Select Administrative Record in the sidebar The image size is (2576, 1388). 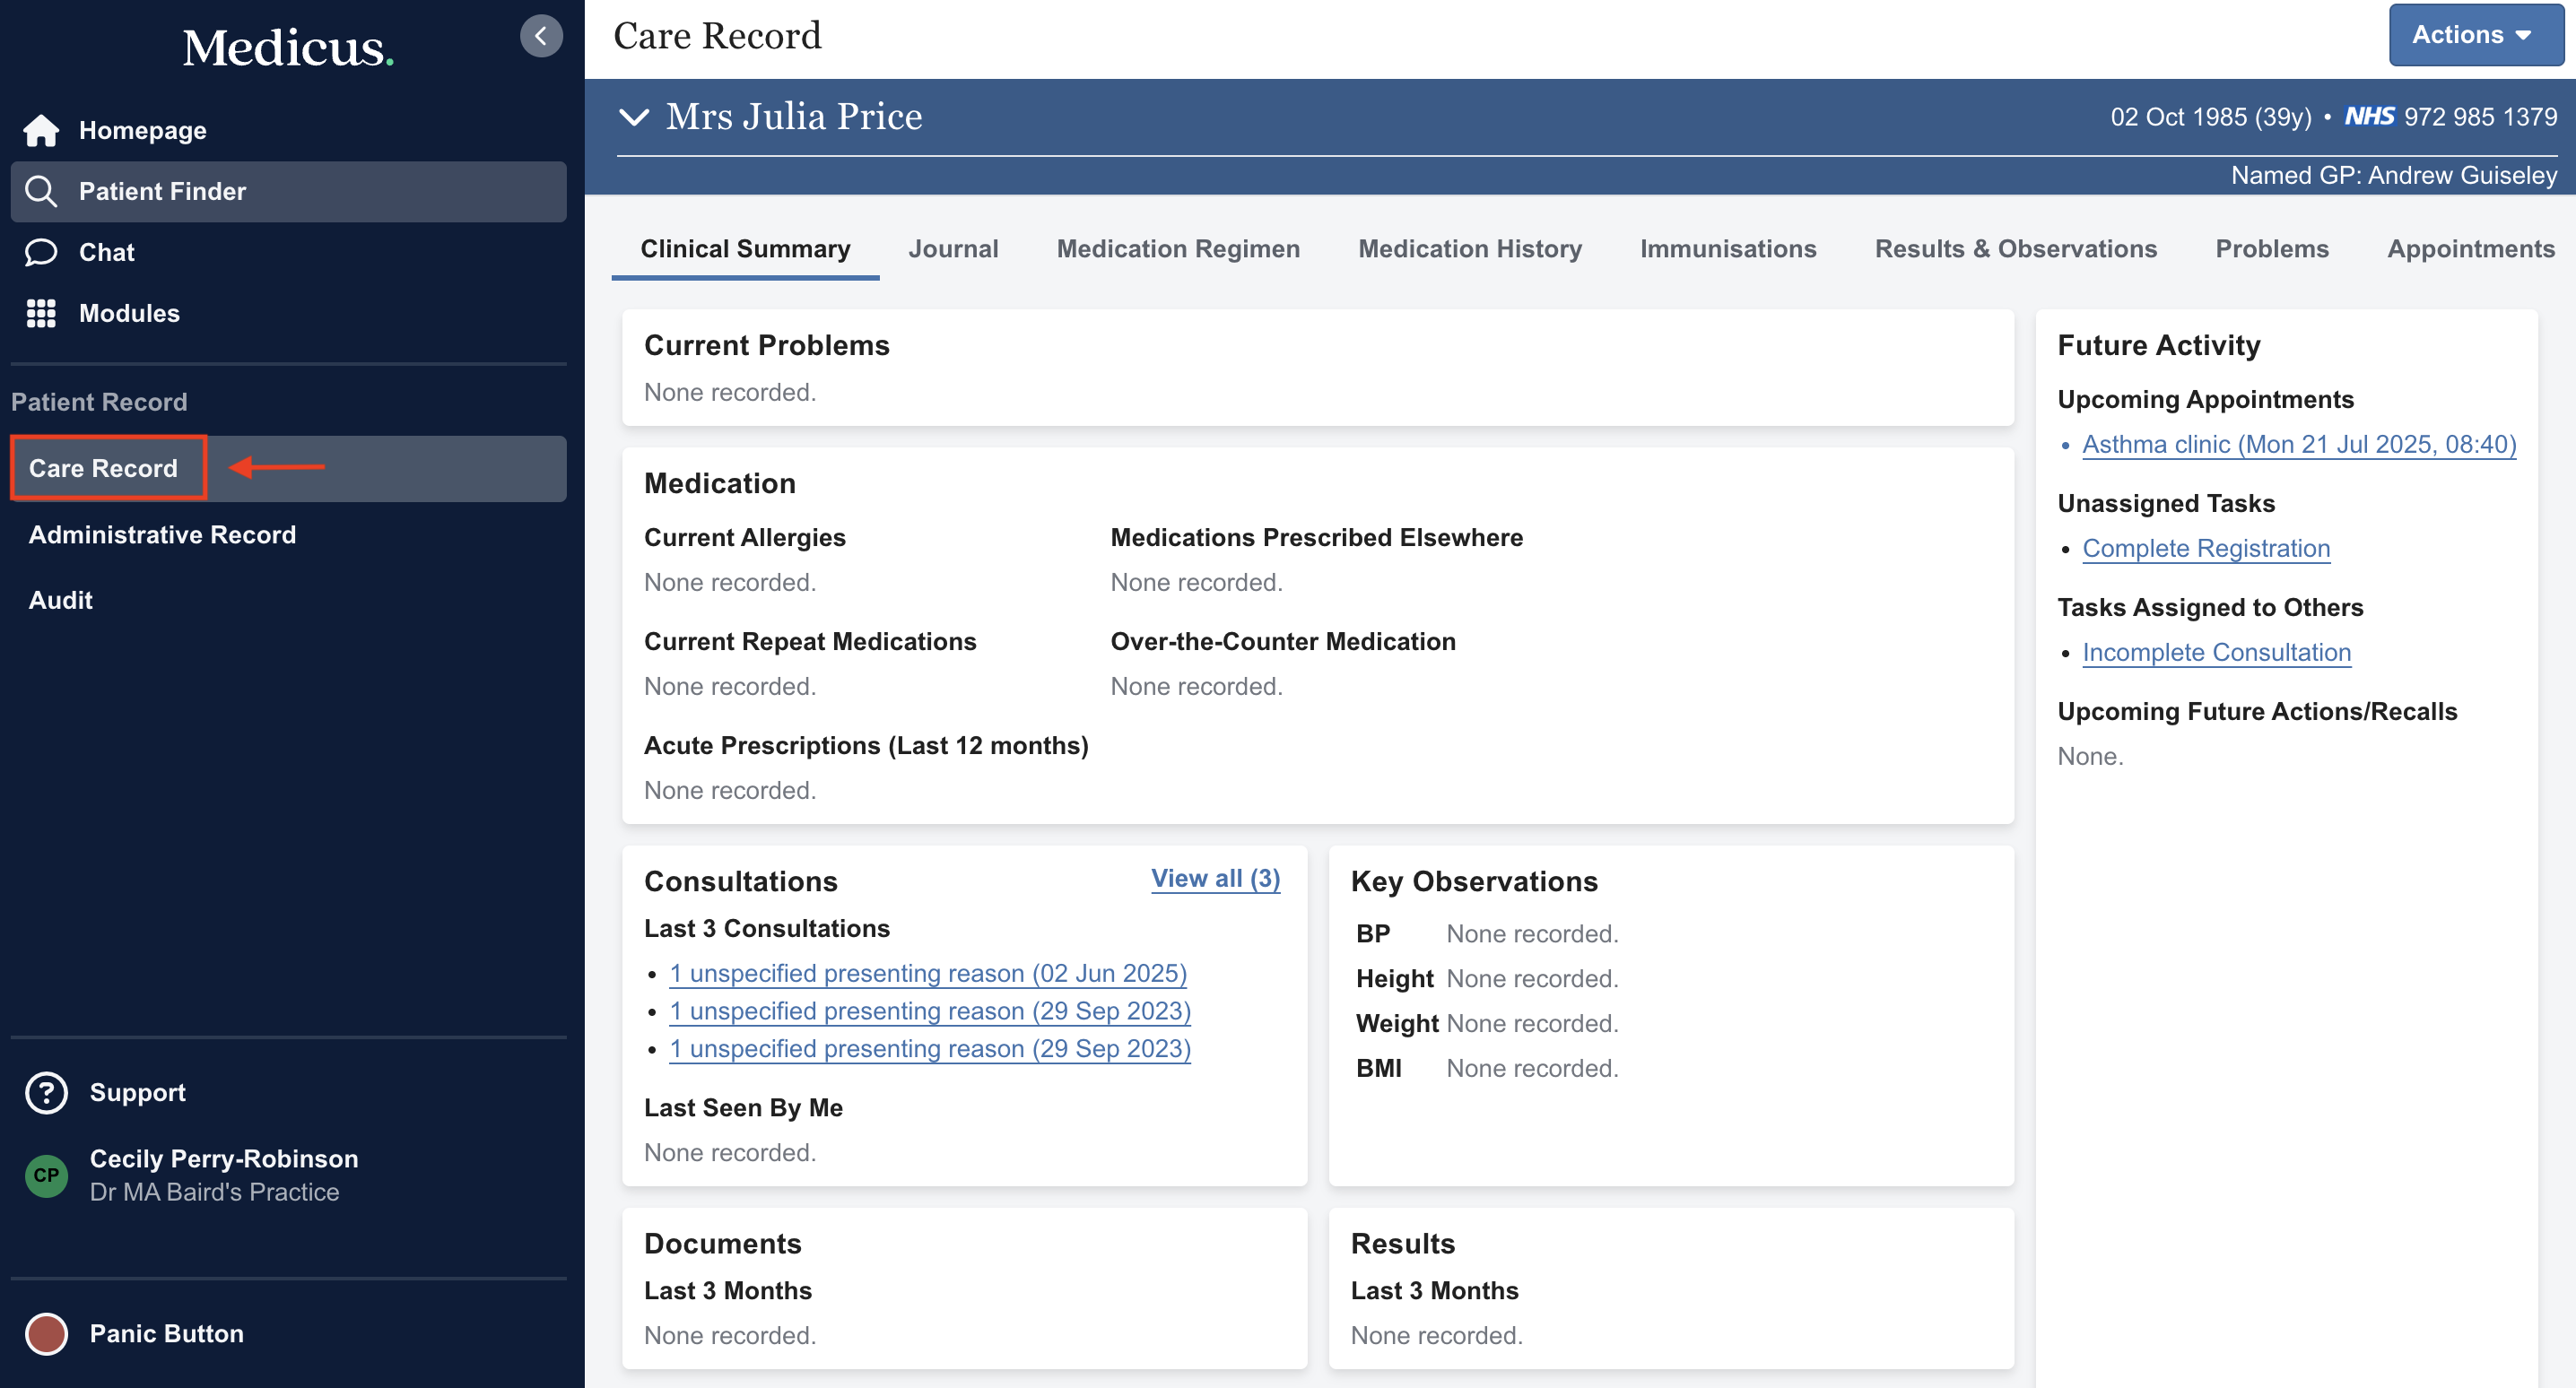pyautogui.click(x=162, y=534)
